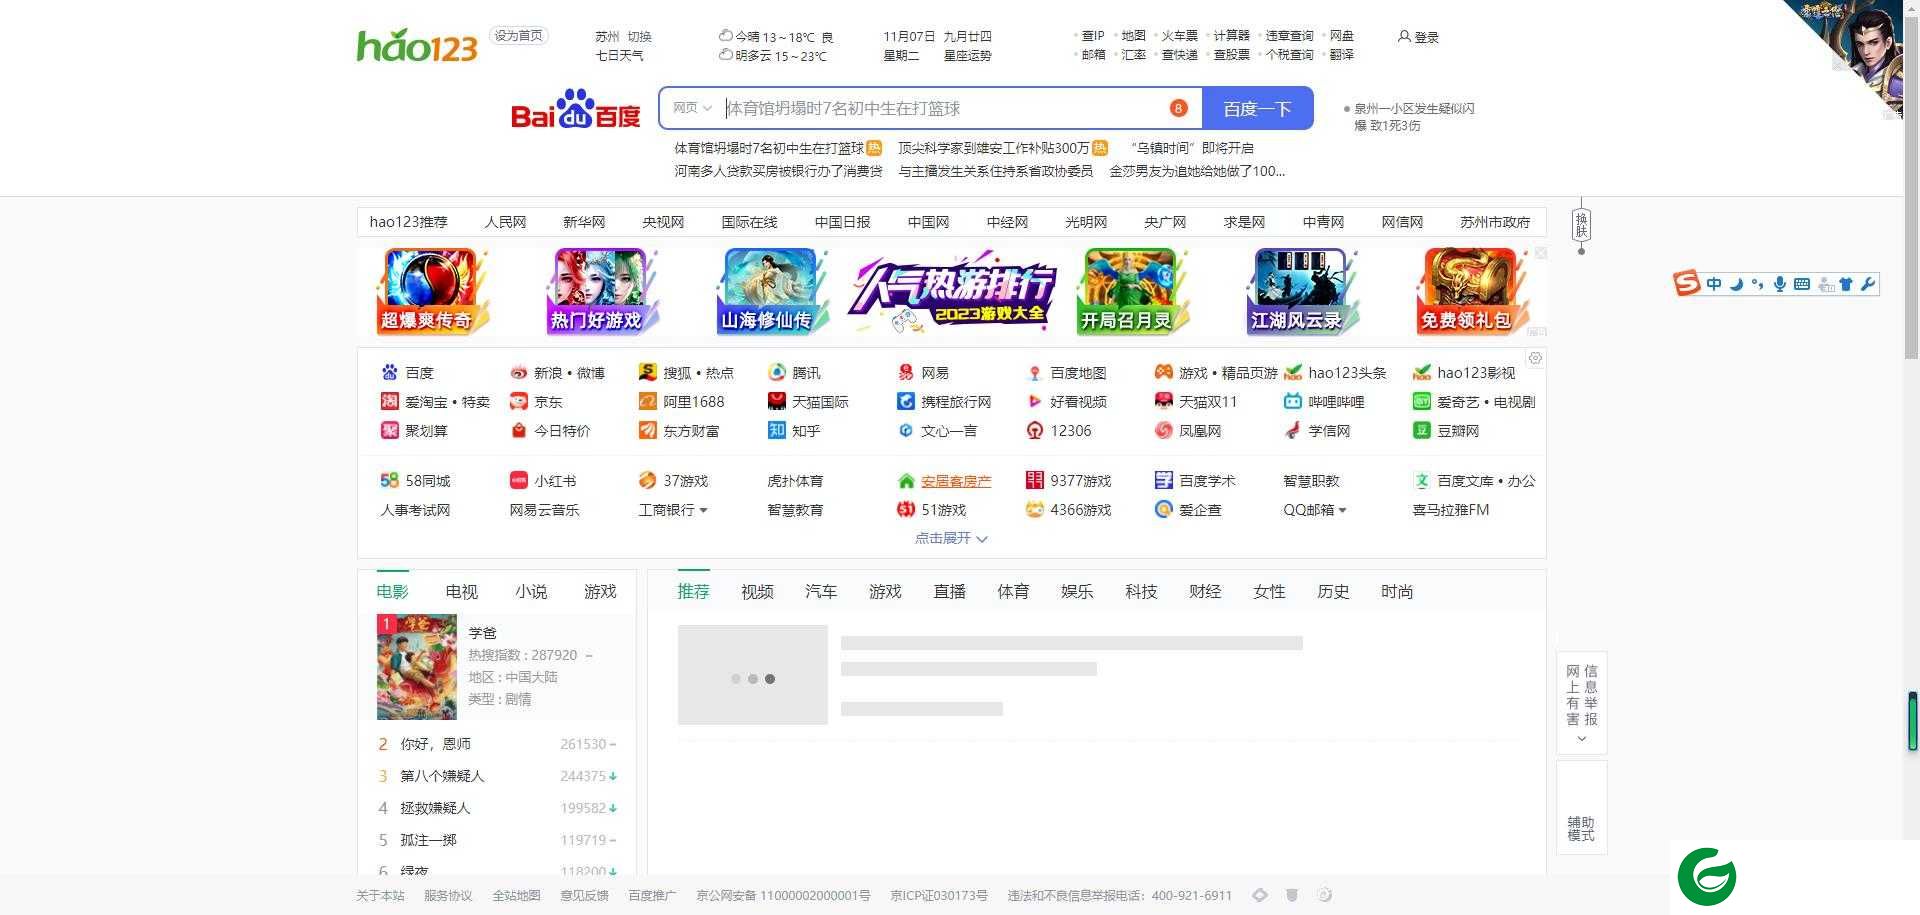Image resolution: width=1920 pixels, height=915 pixels.
Task: Select the 视频 news tab
Action: click(x=757, y=591)
